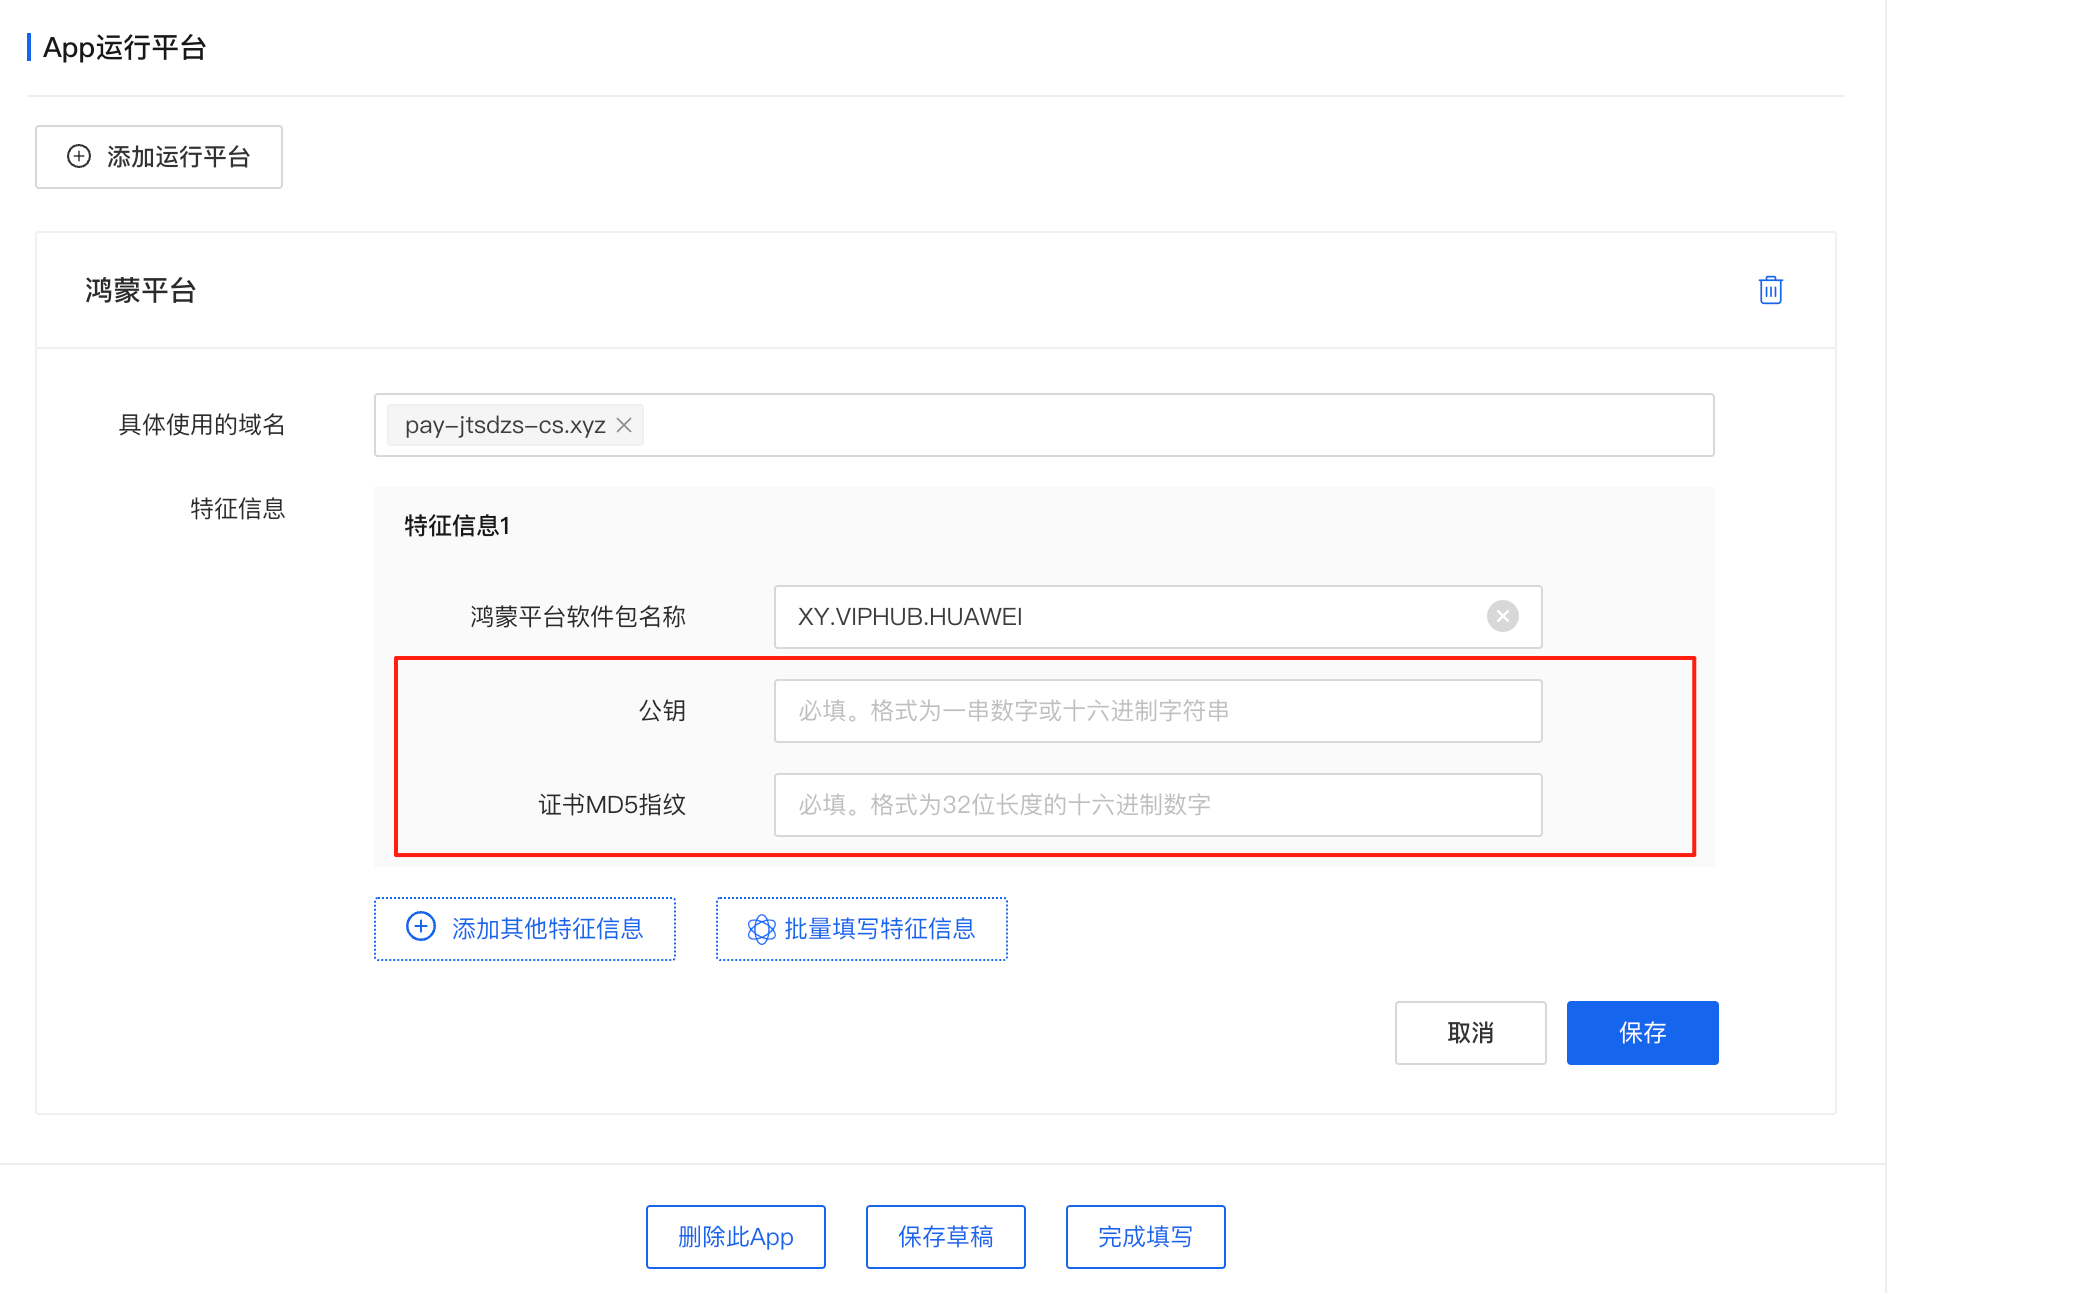Click the batch-fill icon on 批量填写特征信息

tap(762, 928)
